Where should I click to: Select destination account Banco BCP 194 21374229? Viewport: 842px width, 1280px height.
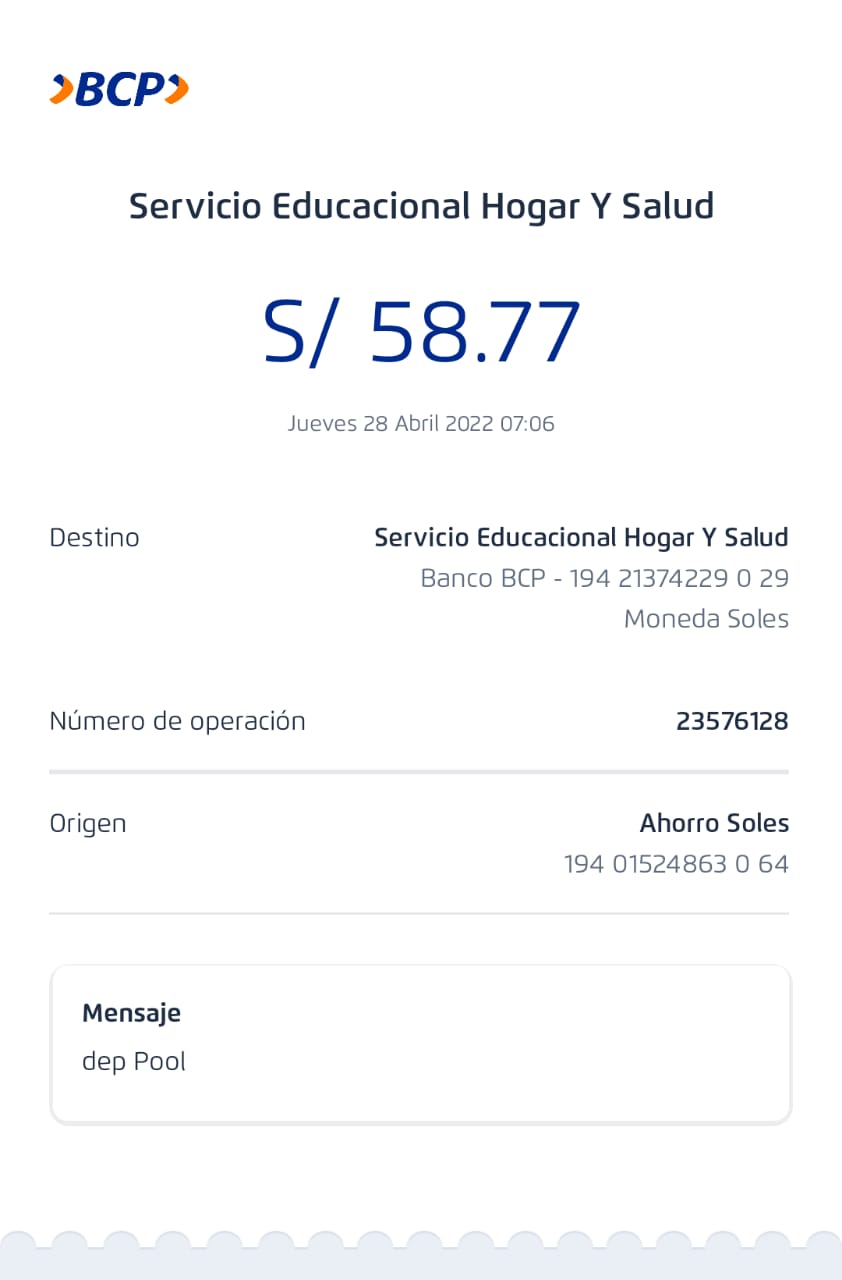point(604,578)
